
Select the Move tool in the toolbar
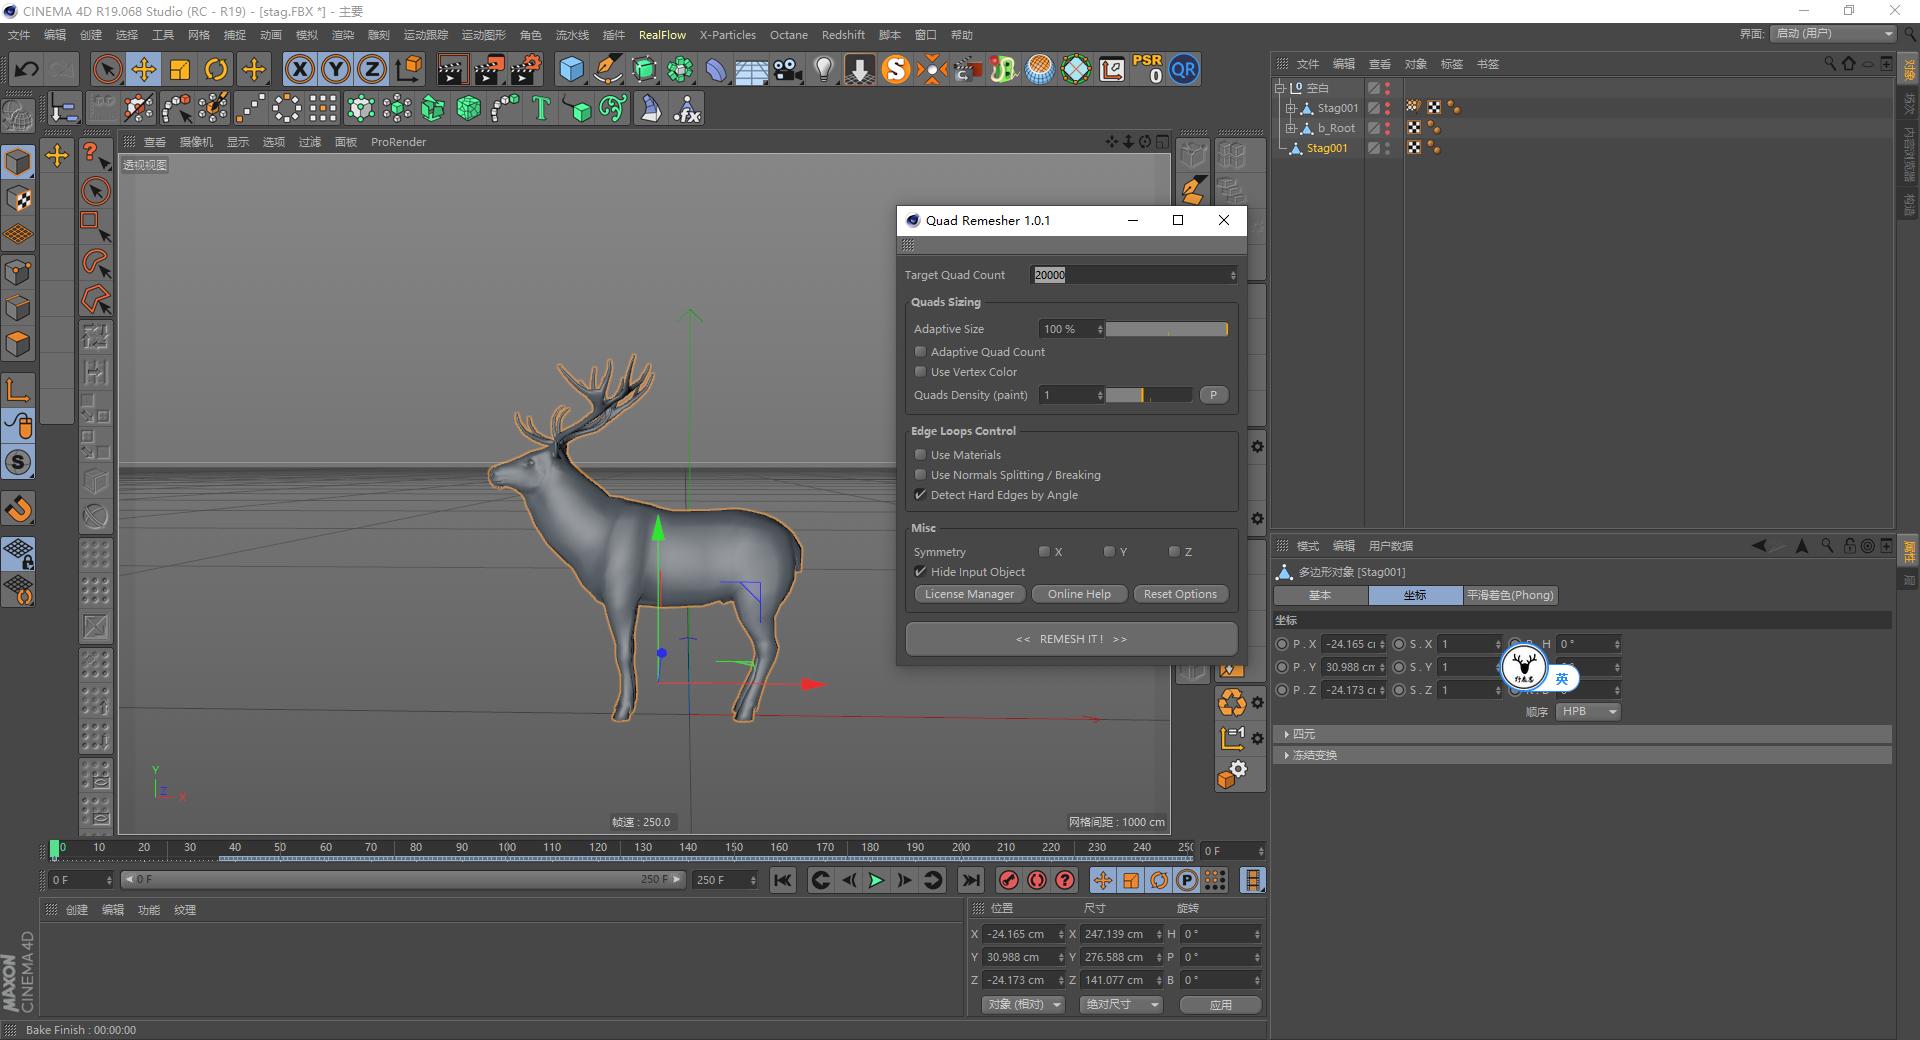143,69
